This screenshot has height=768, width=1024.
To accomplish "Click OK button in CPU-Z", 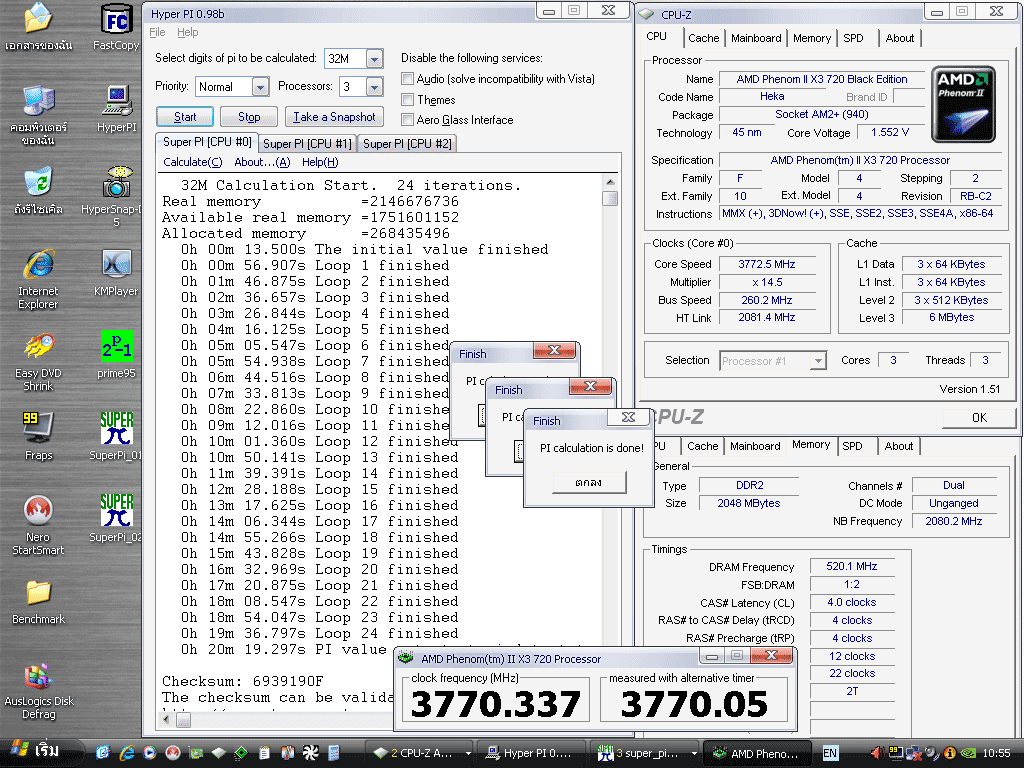I will point(979,417).
